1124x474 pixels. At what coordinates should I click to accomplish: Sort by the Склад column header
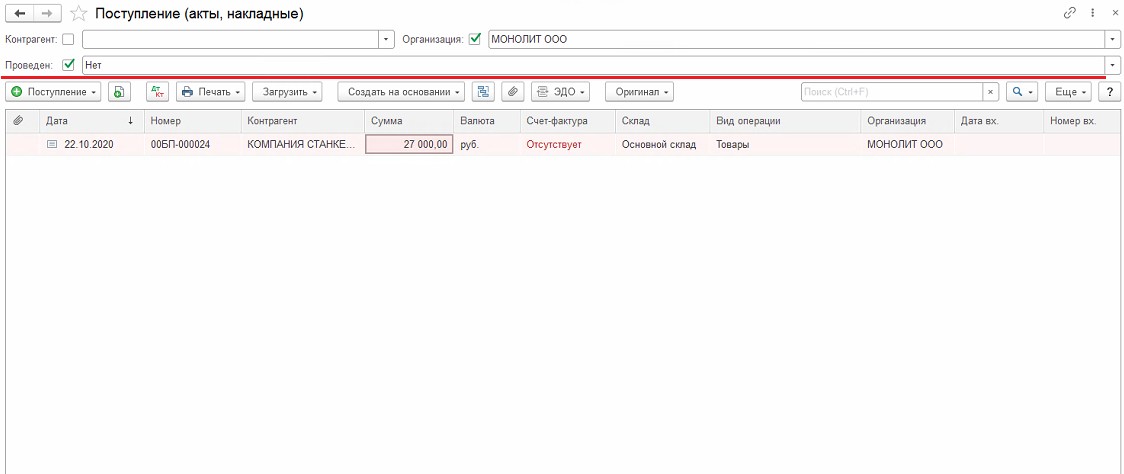(x=662, y=121)
